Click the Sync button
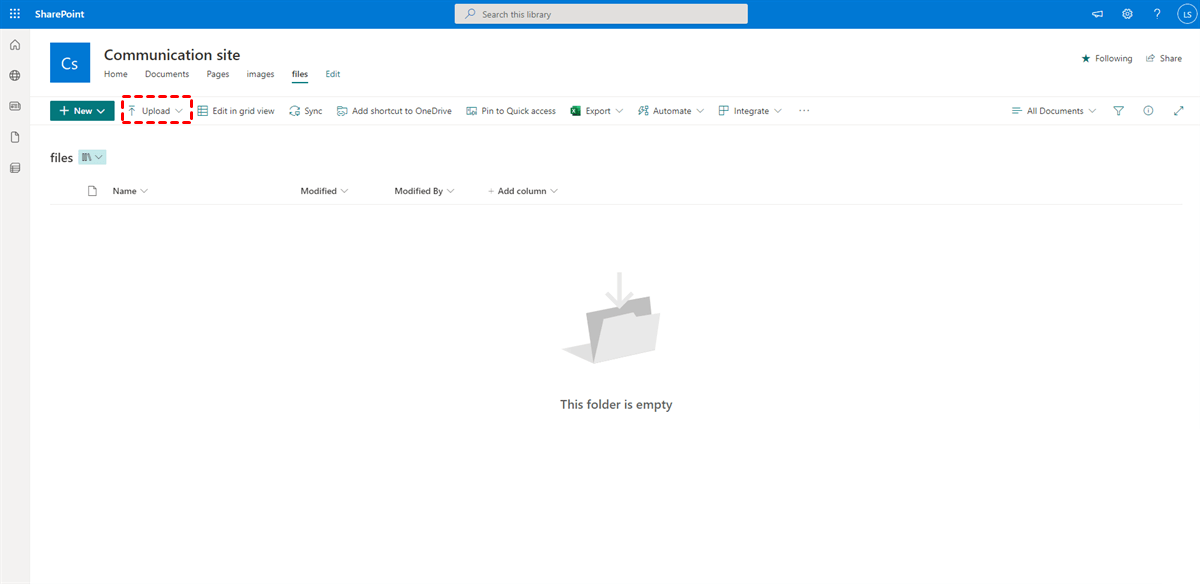 pyautogui.click(x=306, y=111)
